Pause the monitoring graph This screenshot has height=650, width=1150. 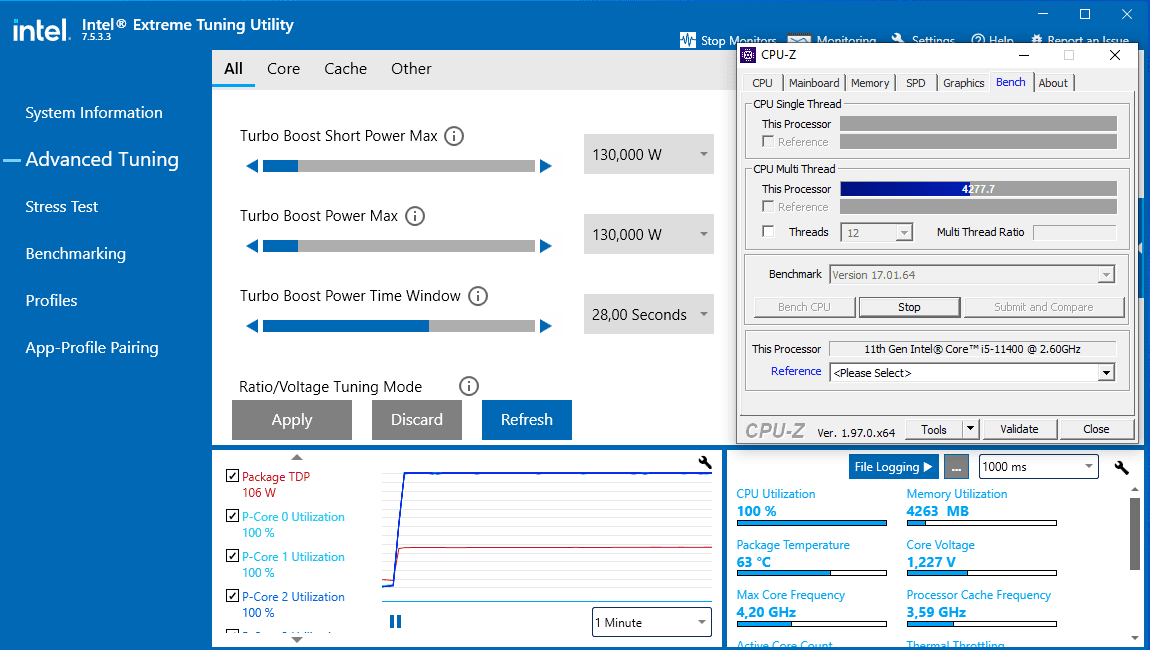point(395,621)
